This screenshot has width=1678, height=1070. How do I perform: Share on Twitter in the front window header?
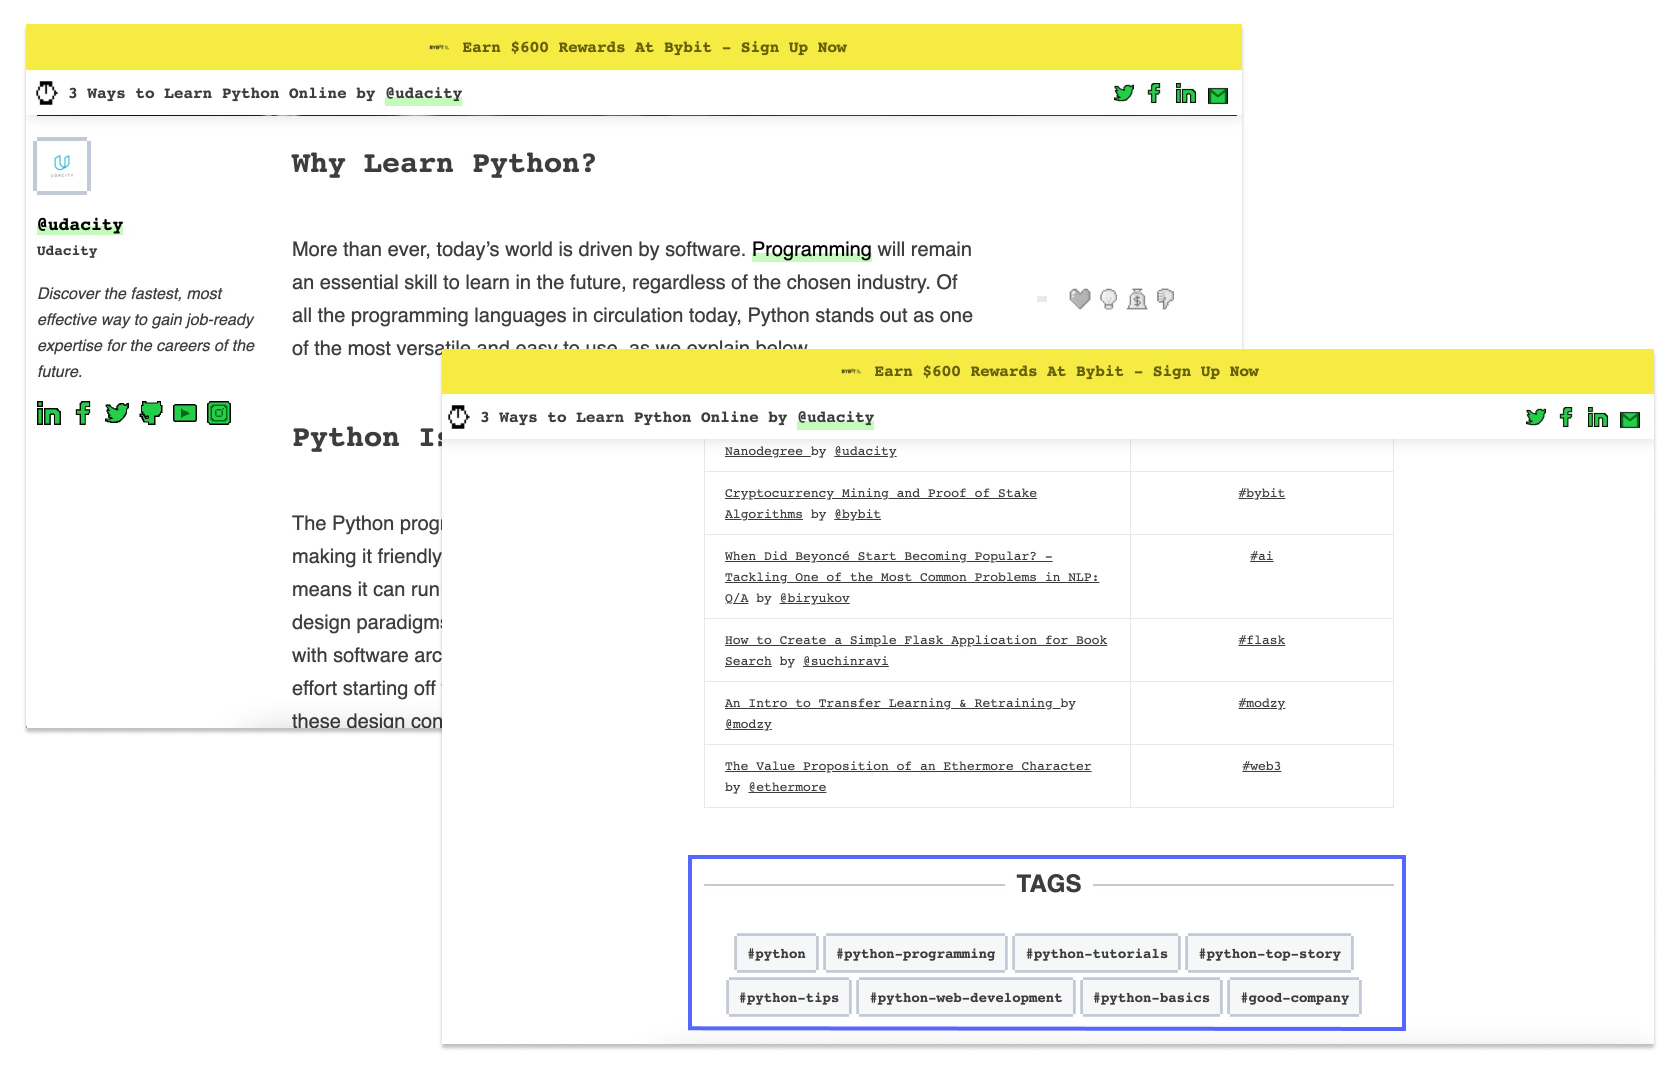tap(1536, 417)
